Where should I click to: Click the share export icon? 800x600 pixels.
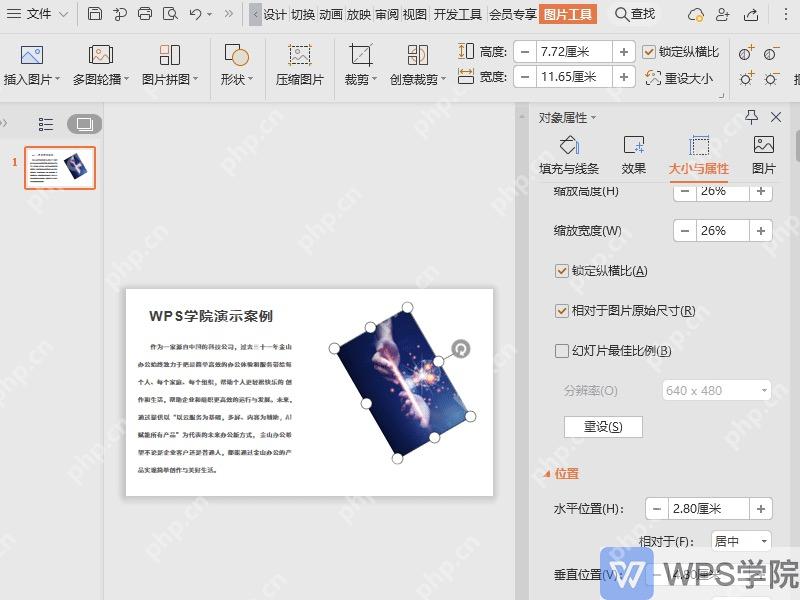click(x=751, y=15)
